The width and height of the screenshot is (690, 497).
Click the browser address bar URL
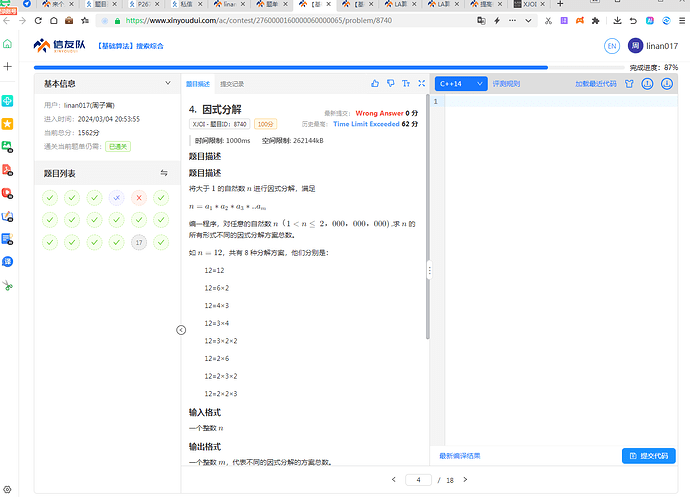point(258,21)
